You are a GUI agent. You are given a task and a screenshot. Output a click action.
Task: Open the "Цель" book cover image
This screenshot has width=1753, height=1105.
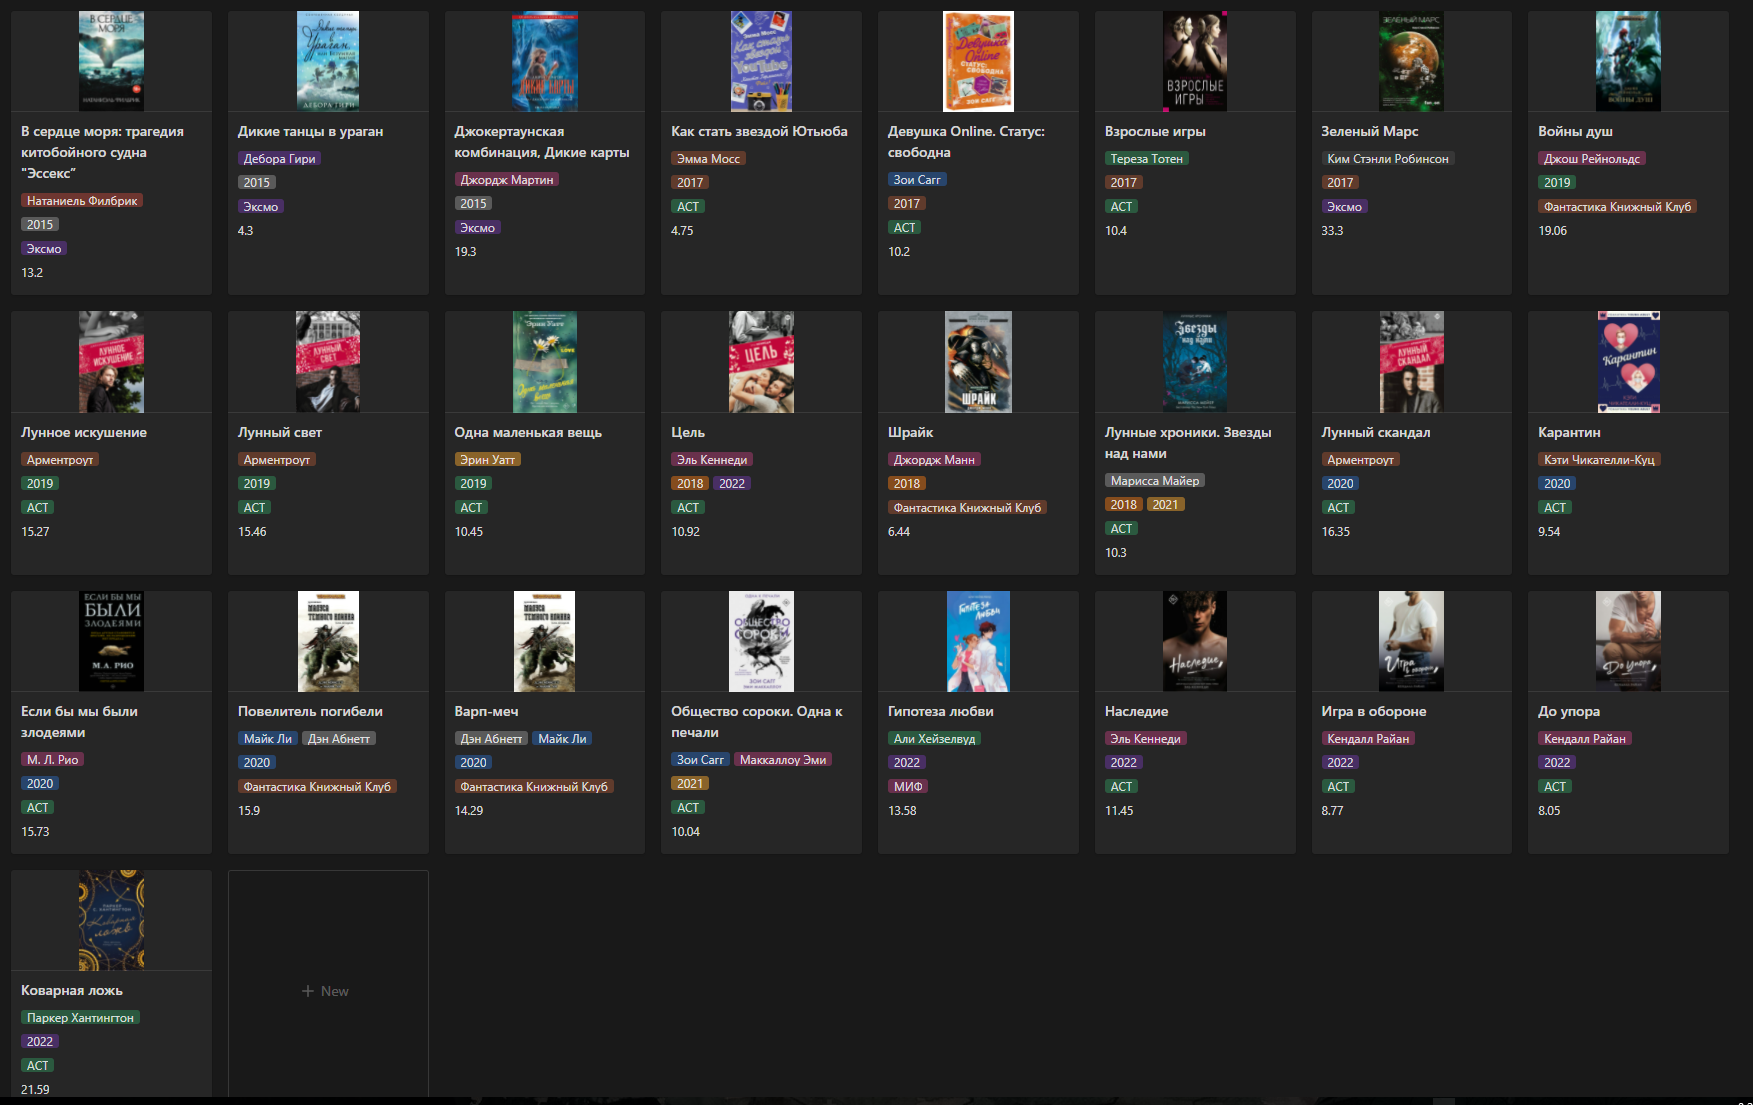click(761, 362)
